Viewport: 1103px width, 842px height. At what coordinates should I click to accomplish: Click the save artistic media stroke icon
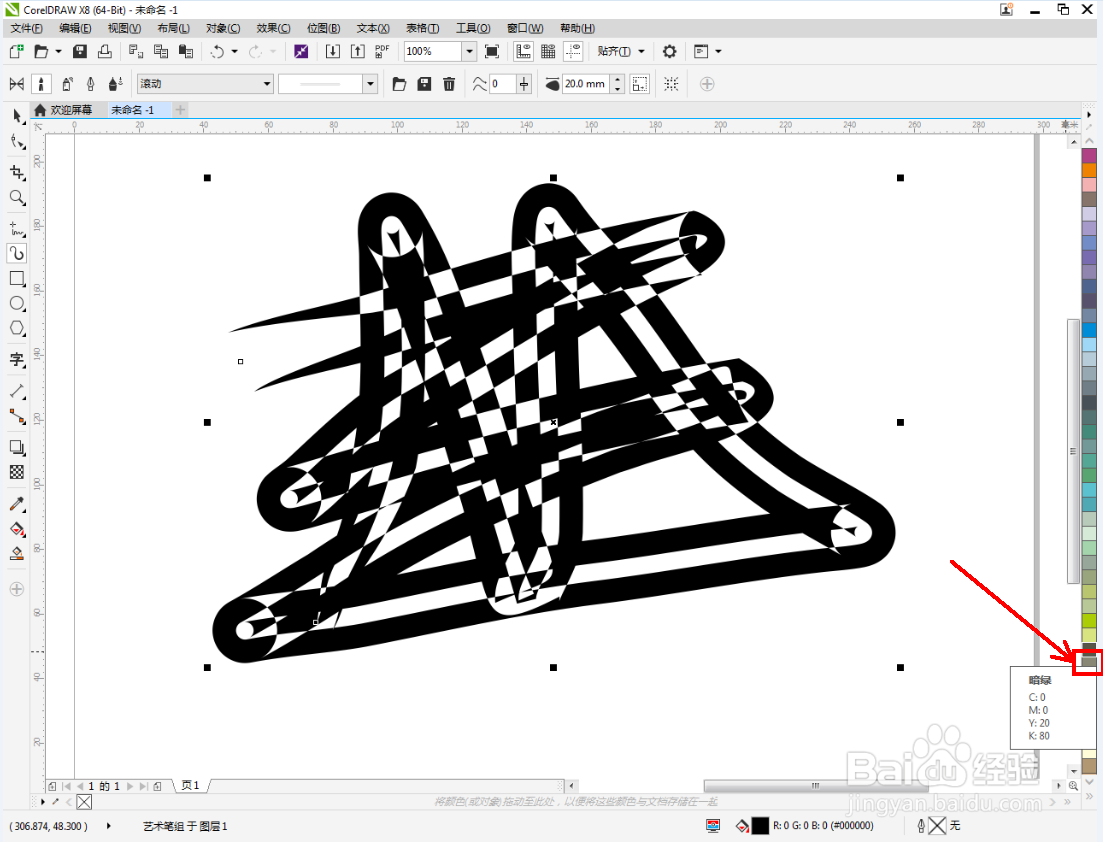424,84
